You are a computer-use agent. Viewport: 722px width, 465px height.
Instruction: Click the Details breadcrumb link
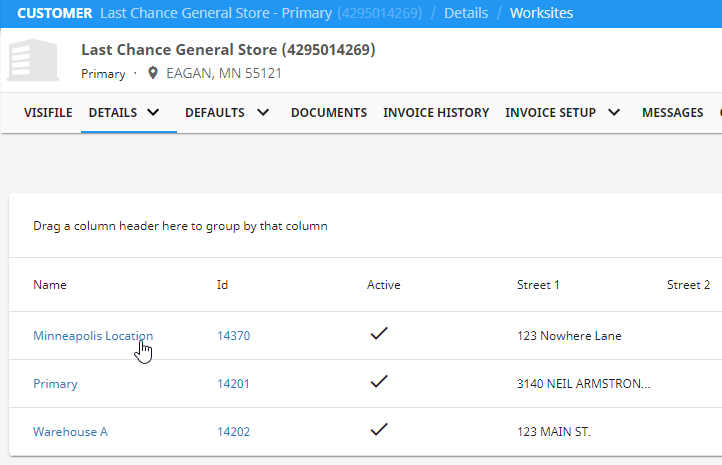pos(465,13)
